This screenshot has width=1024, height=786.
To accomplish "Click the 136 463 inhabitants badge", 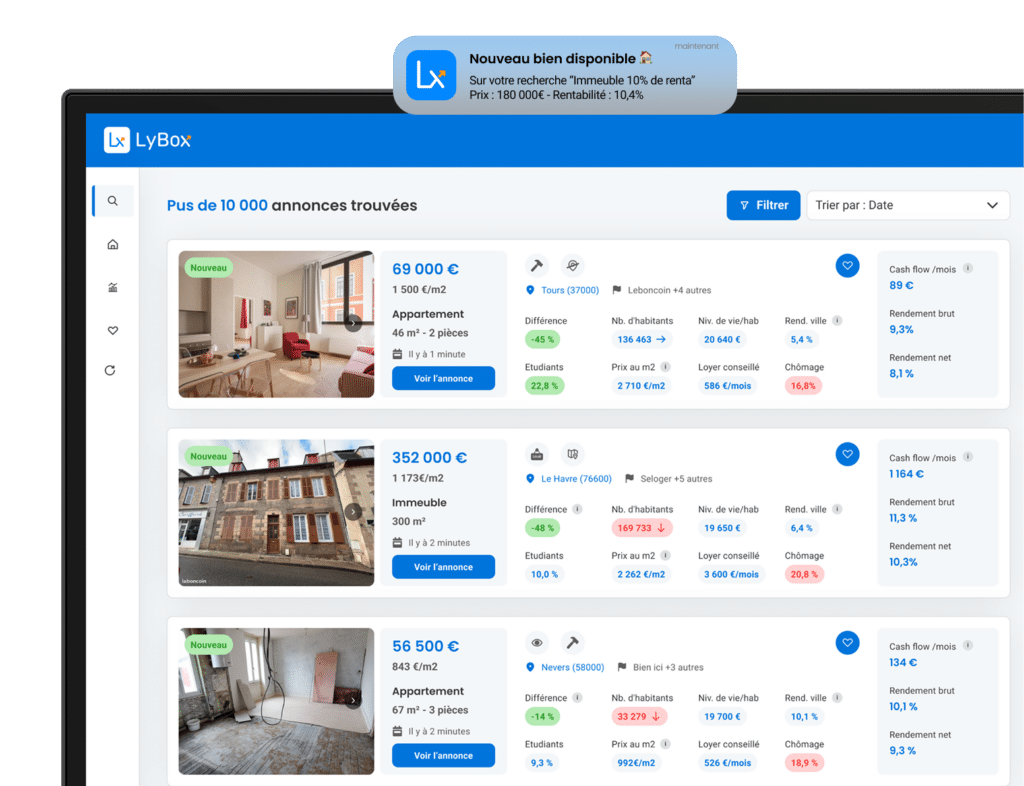I will [x=641, y=339].
